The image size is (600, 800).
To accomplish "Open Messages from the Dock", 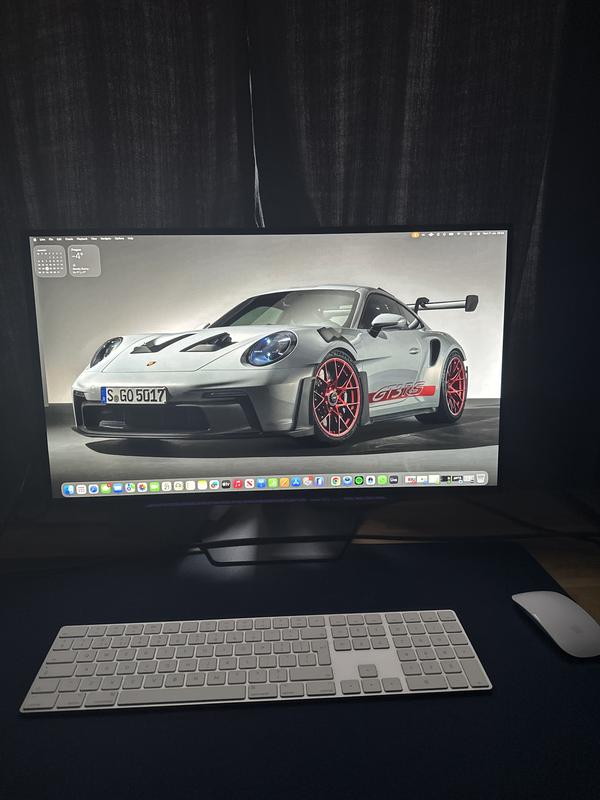I will click(x=106, y=488).
